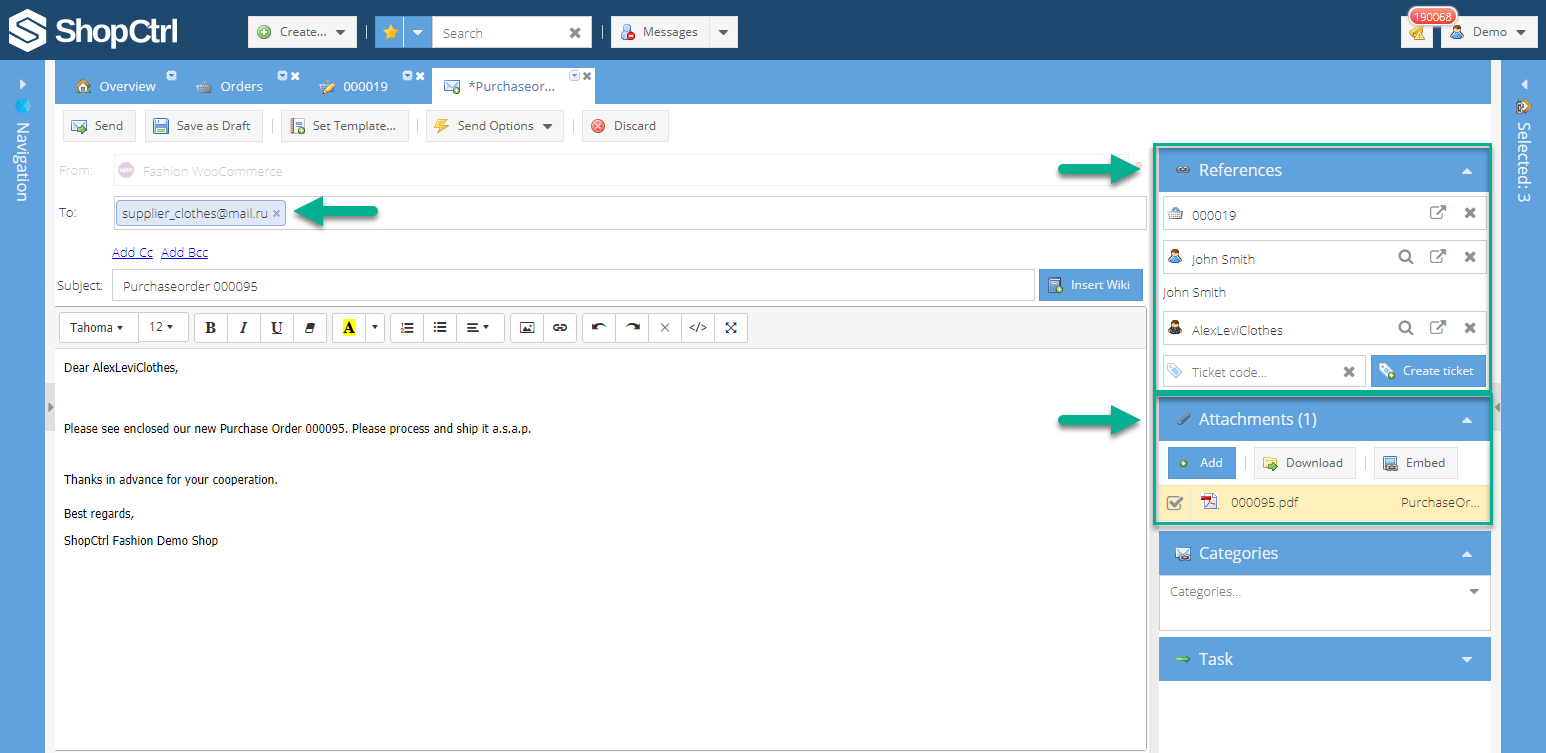
Task: Click the search icon next to John Smith
Action: tap(1405, 258)
